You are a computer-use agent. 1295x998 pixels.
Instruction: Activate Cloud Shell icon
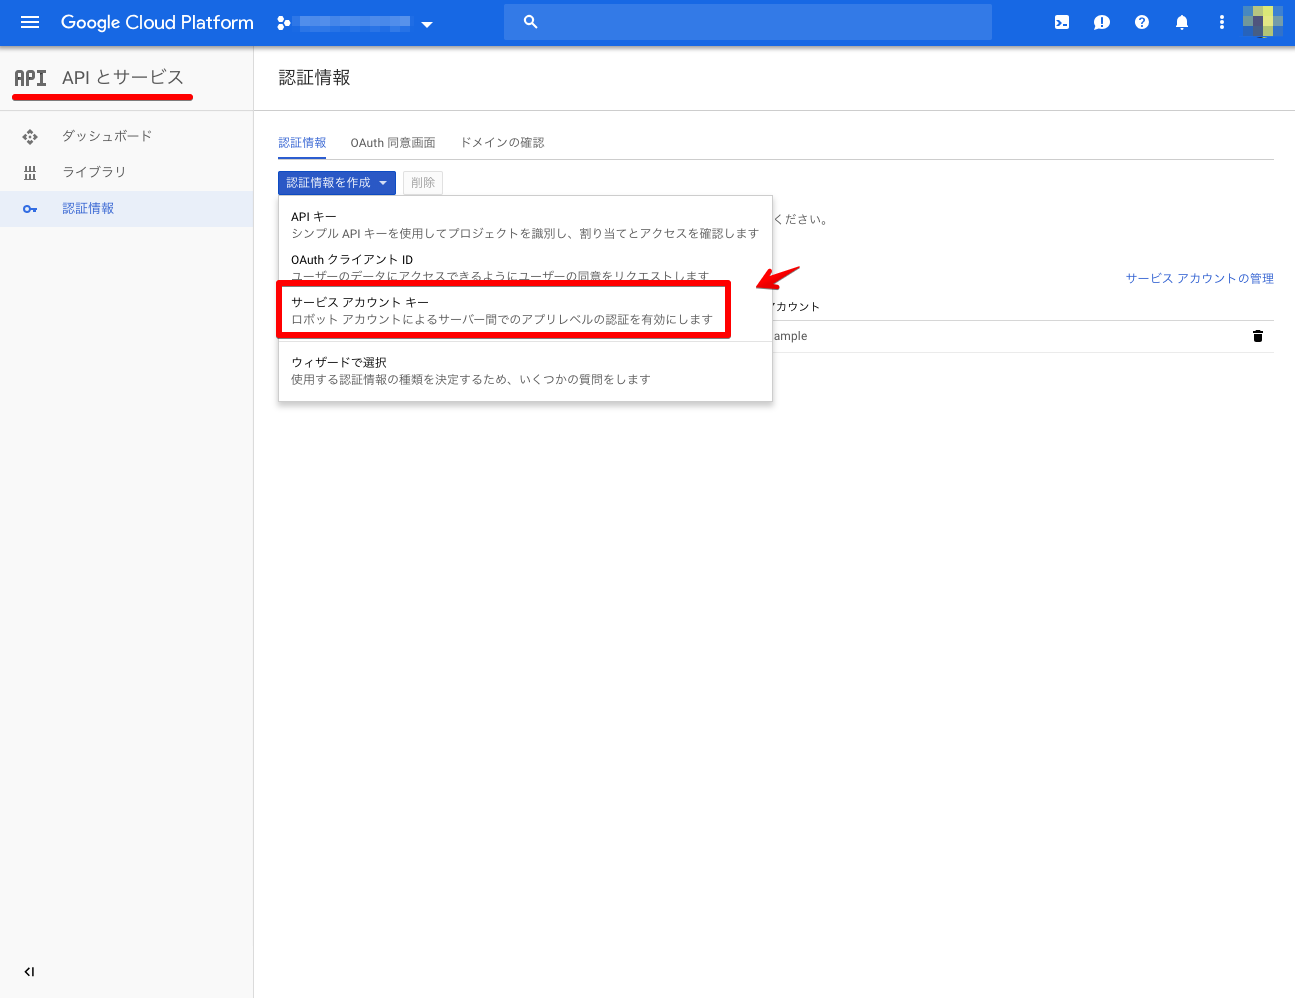[1062, 22]
